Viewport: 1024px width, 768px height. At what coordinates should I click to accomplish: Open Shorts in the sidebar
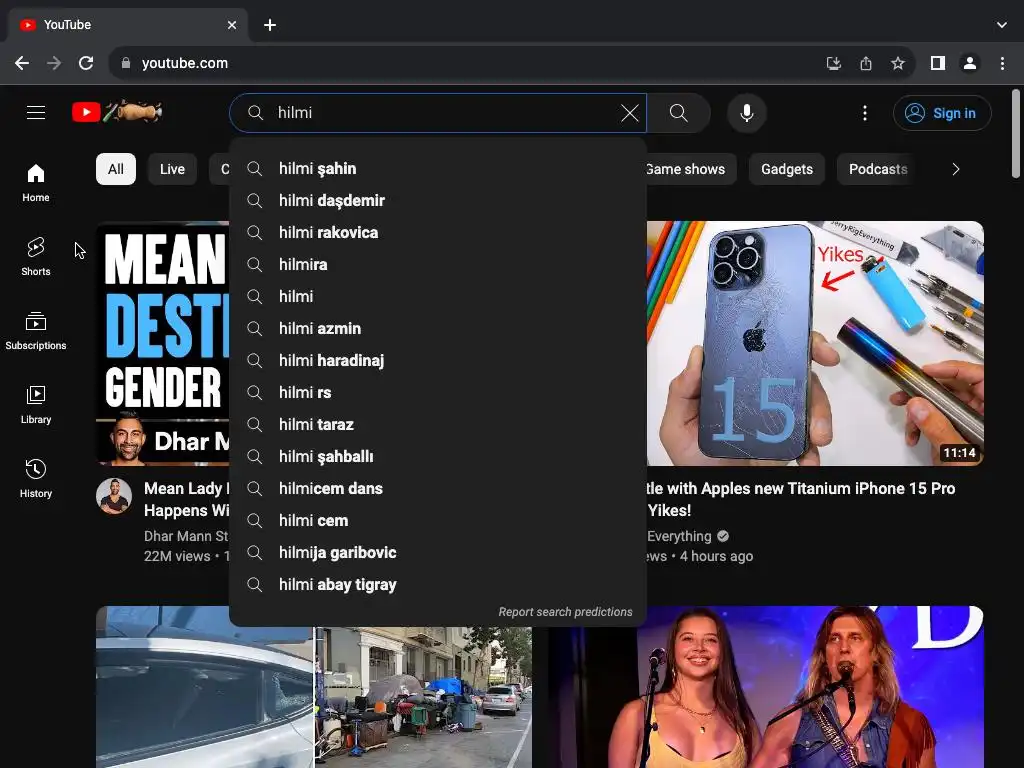pyautogui.click(x=36, y=257)
